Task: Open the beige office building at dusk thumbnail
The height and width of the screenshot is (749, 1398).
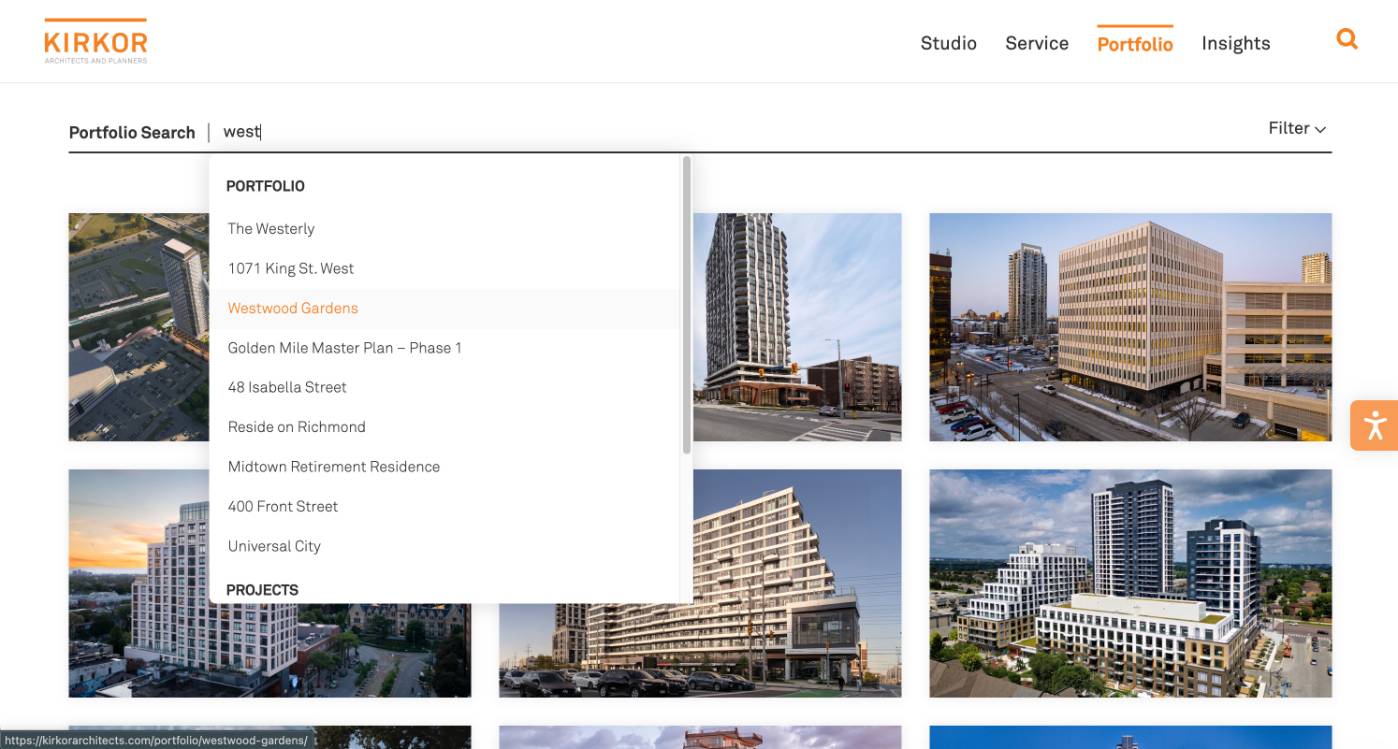Action: [x=1130, y=327]
